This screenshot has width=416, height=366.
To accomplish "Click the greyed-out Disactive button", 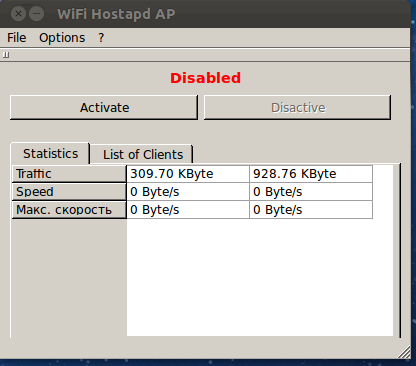I will coord(297,107).
